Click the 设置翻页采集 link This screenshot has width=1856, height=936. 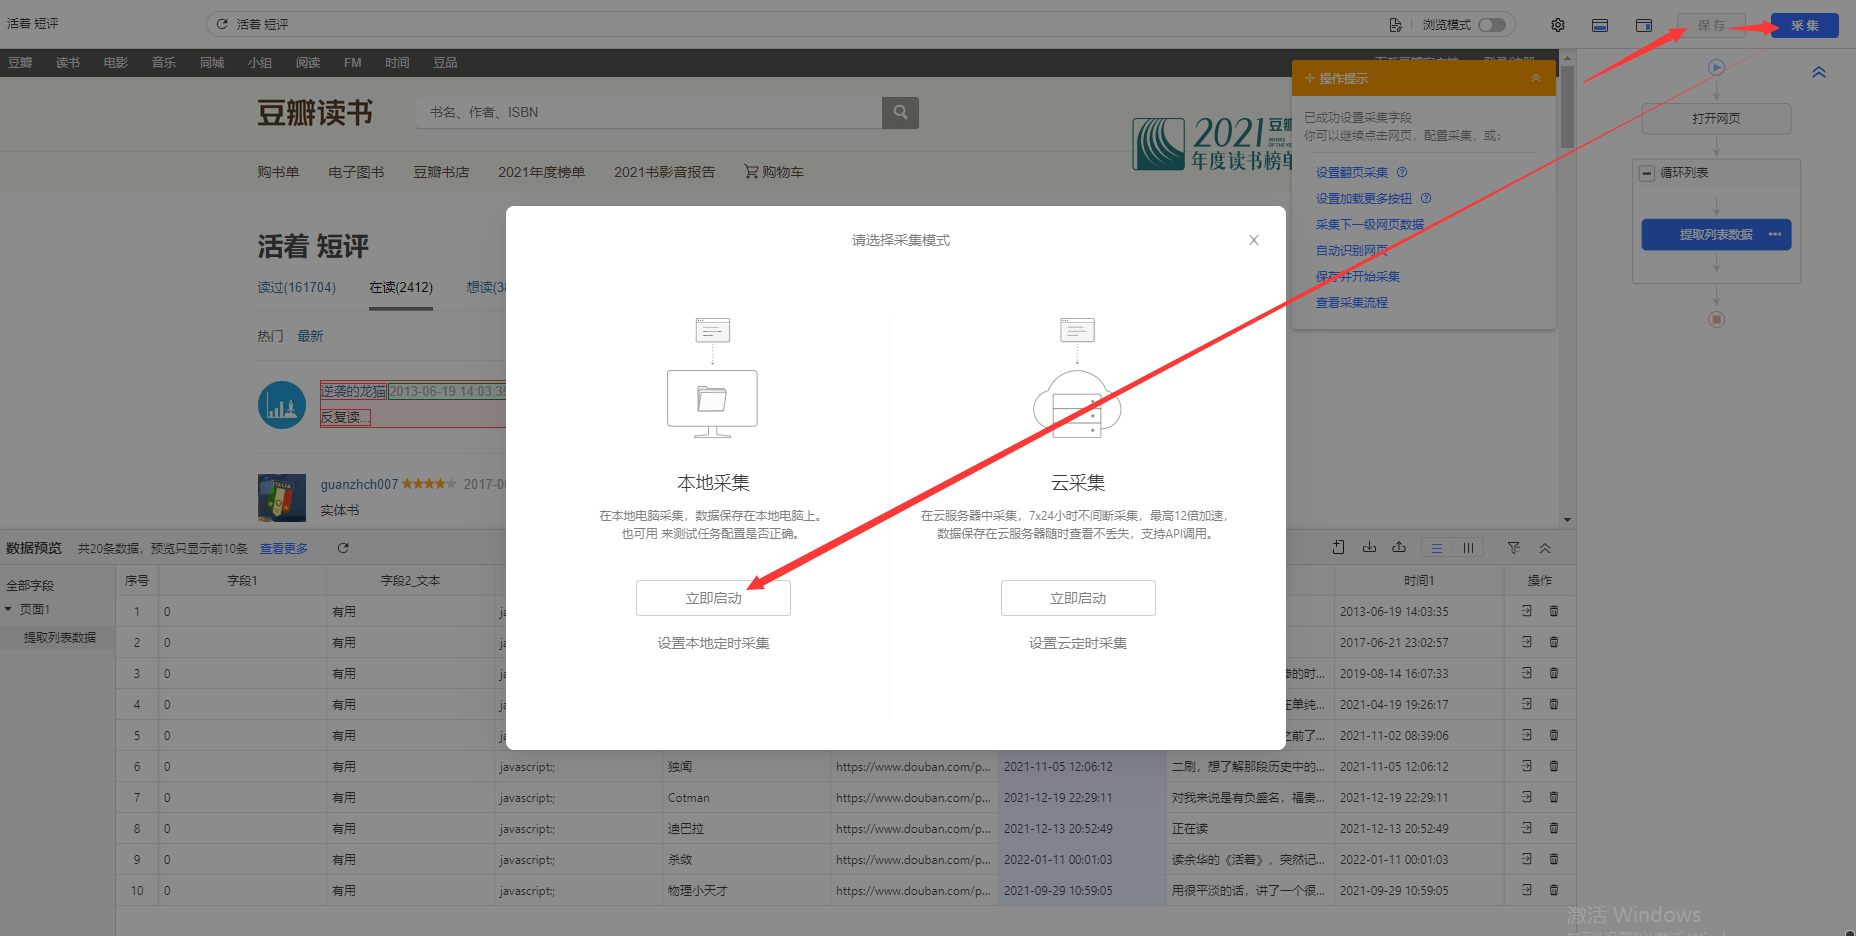point(1352,172)
